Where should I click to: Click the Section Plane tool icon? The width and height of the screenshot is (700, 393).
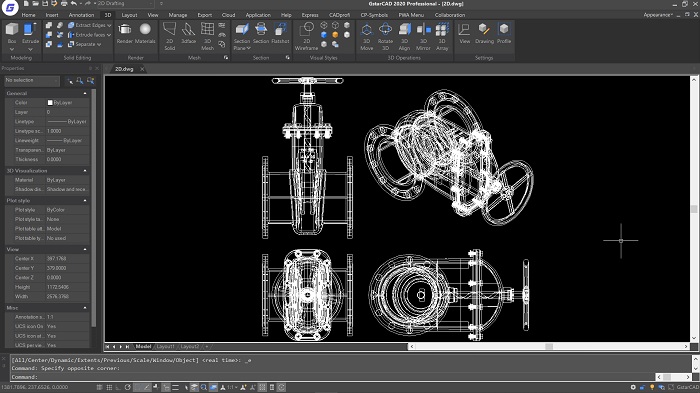242,29
